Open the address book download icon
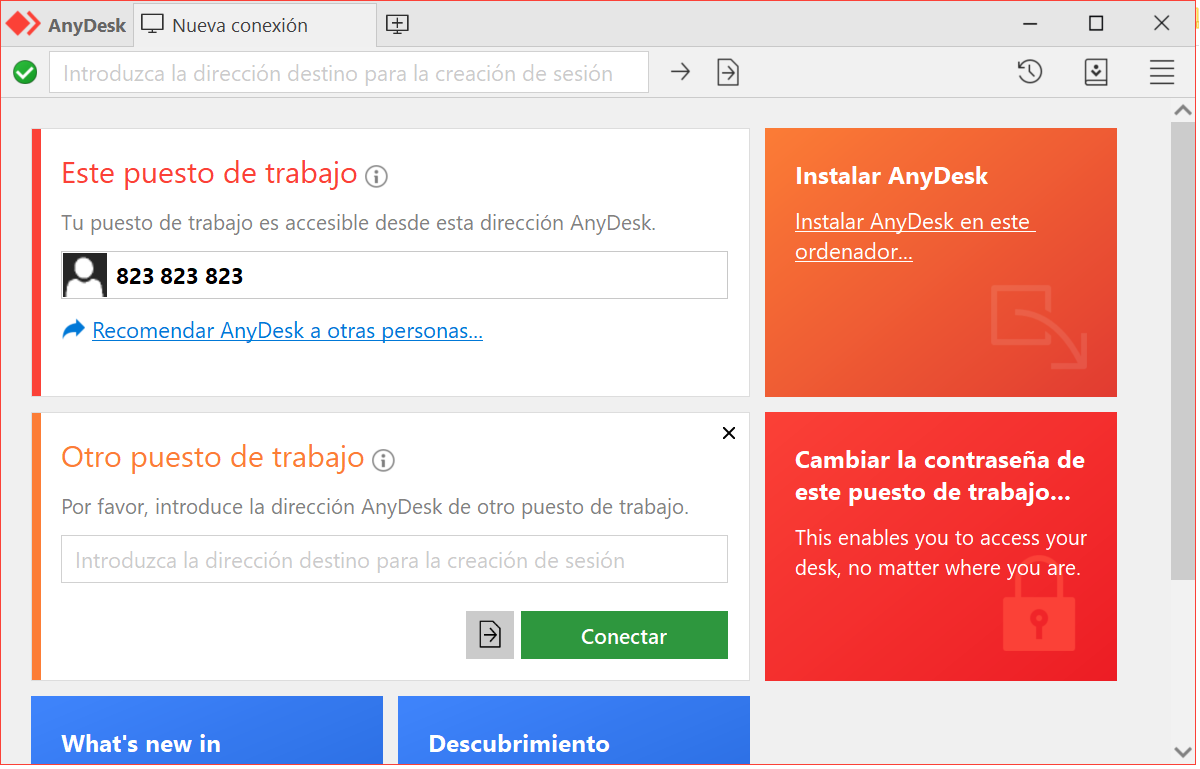Image resolution: width=1200 pixels, height=769 pixels. click(x=1096, y=72)
